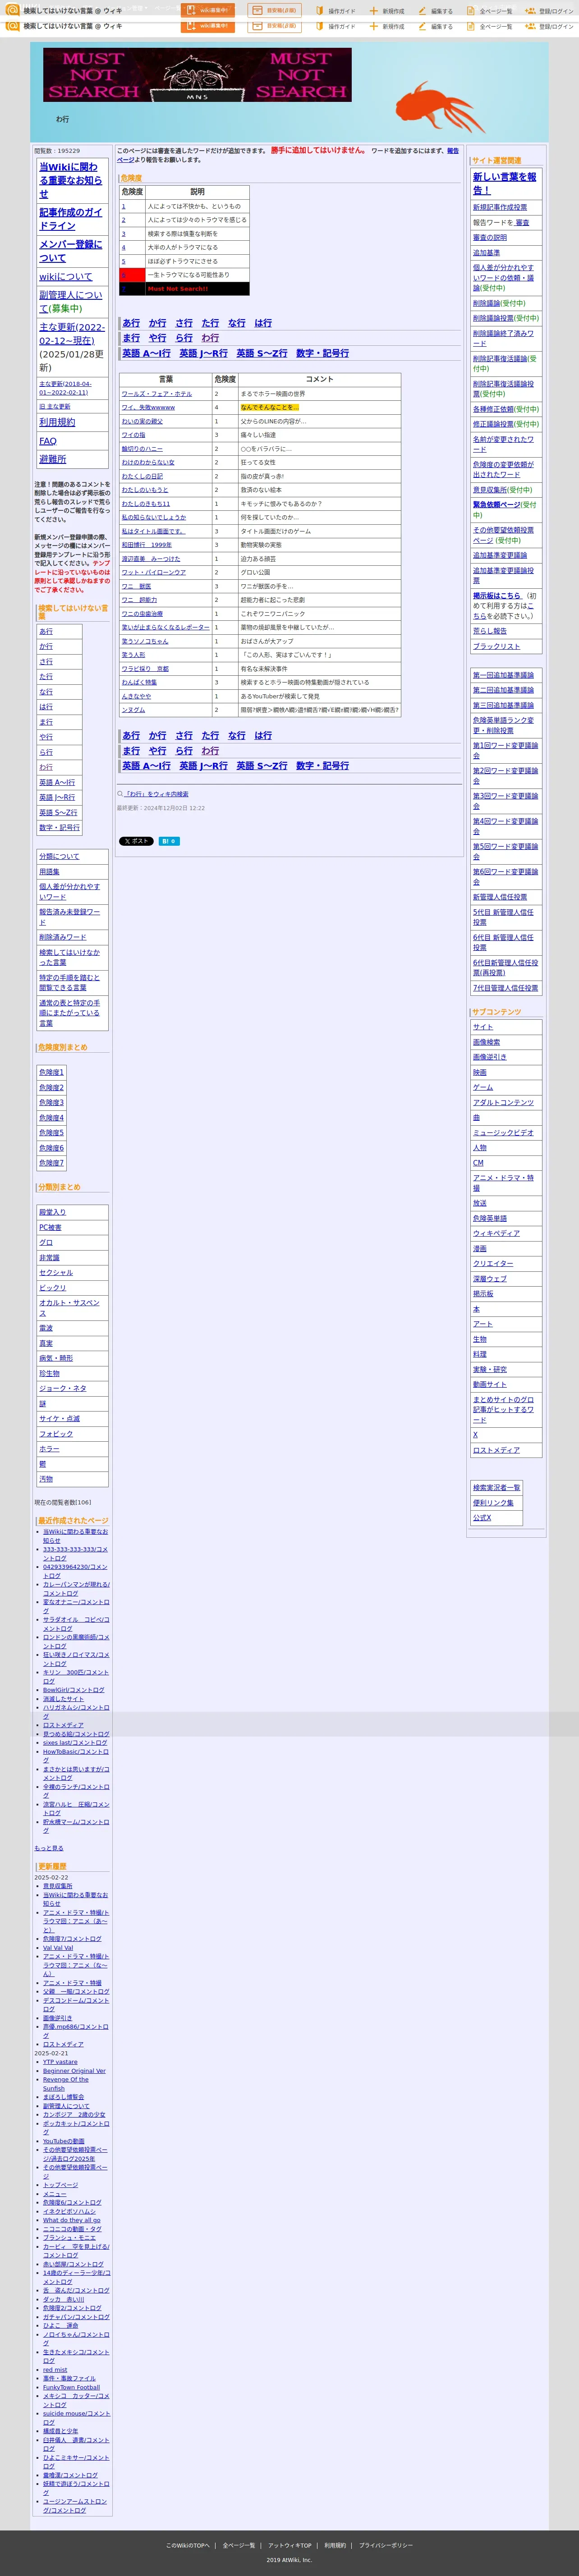Open the 便利リンク集 link
The height and width of the screenshot is (2576, 579).
(493, 1503)
